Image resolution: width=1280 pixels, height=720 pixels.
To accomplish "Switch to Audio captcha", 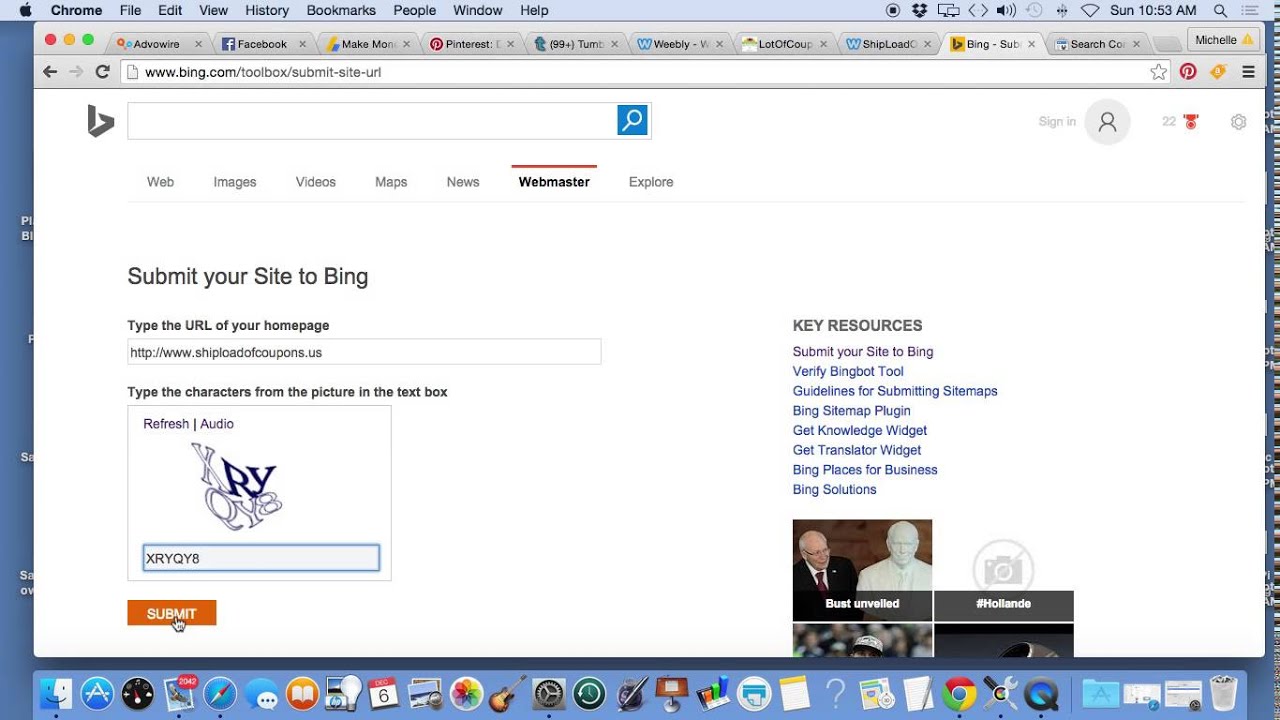I will [217, 424].
